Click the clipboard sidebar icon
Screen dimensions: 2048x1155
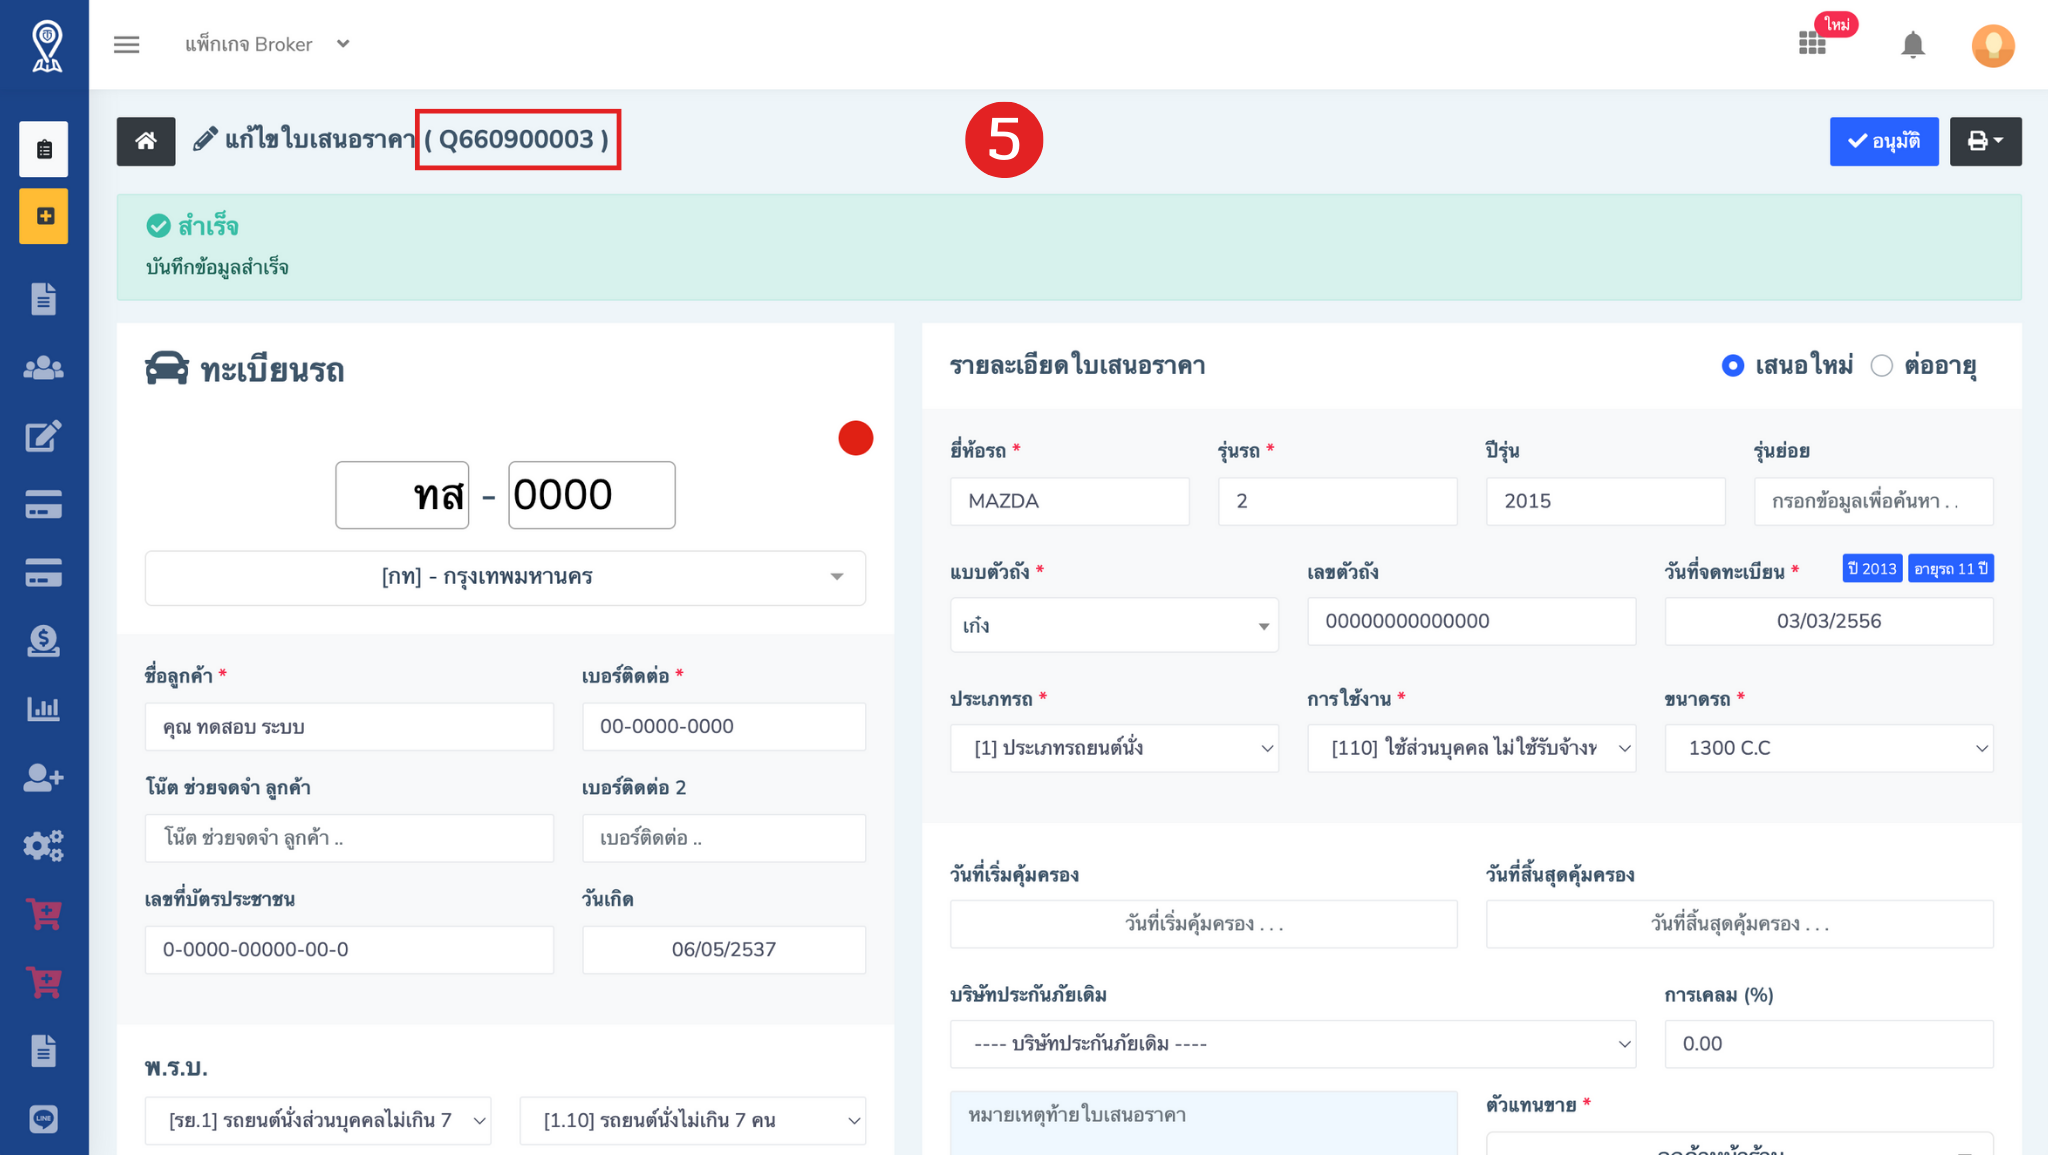pyautogui.click(x=44, y=149)
